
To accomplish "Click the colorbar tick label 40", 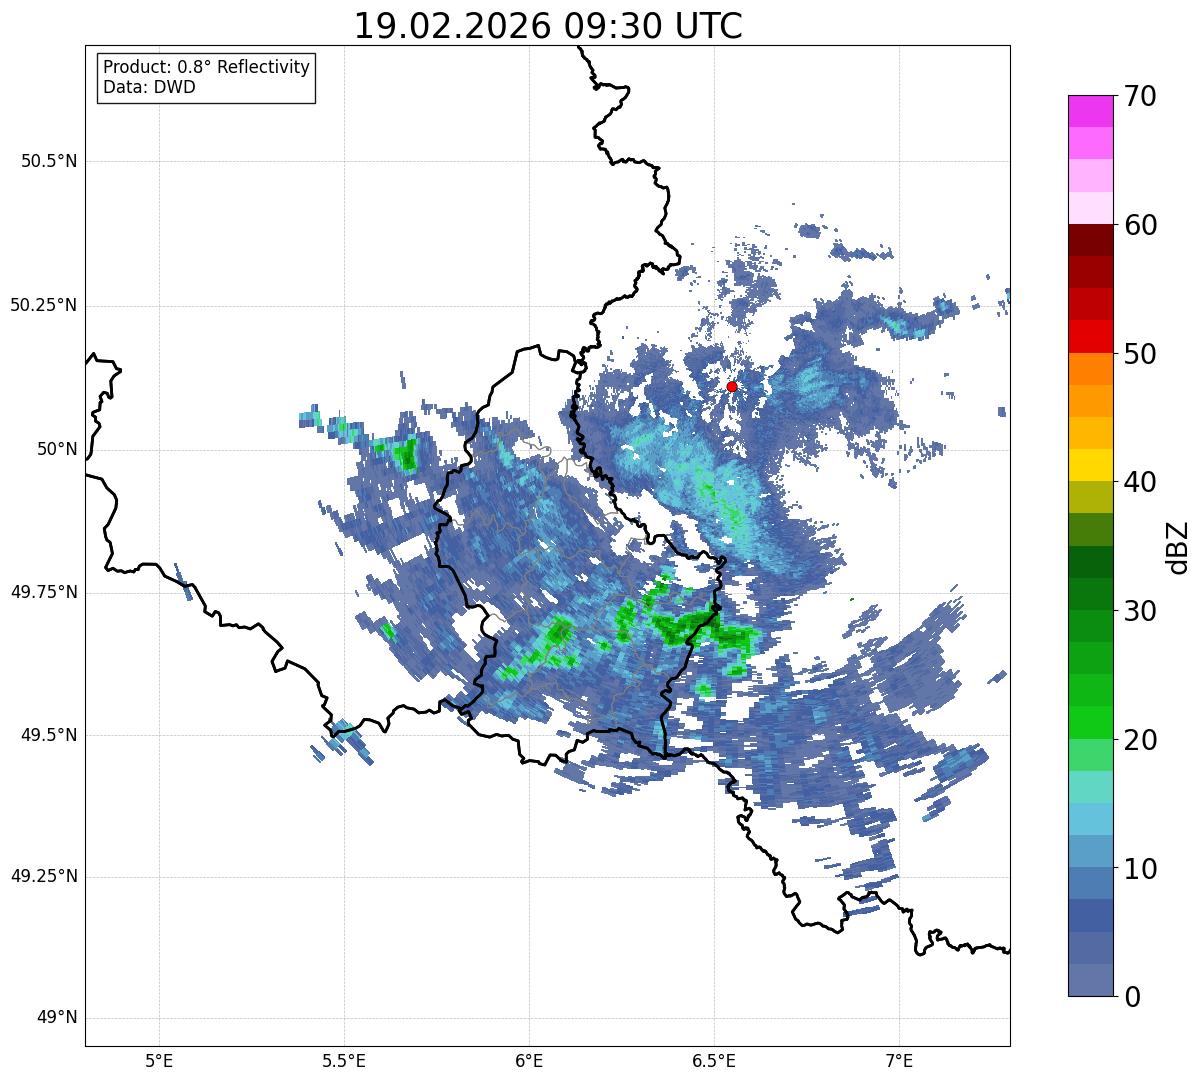I will pyautogui.click(x=1140, y=482).
